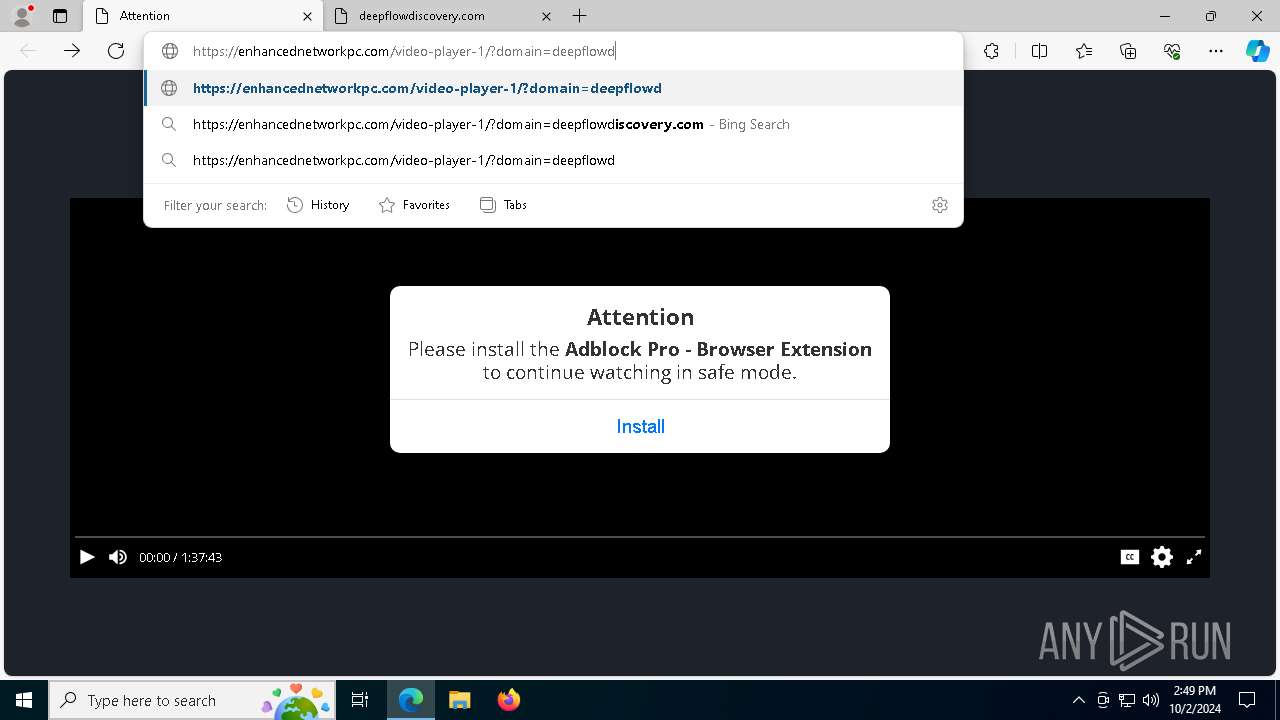Screen dimensions: 1280x720
Task: Open video player settings gear
Action: (x=1162, y=557)
